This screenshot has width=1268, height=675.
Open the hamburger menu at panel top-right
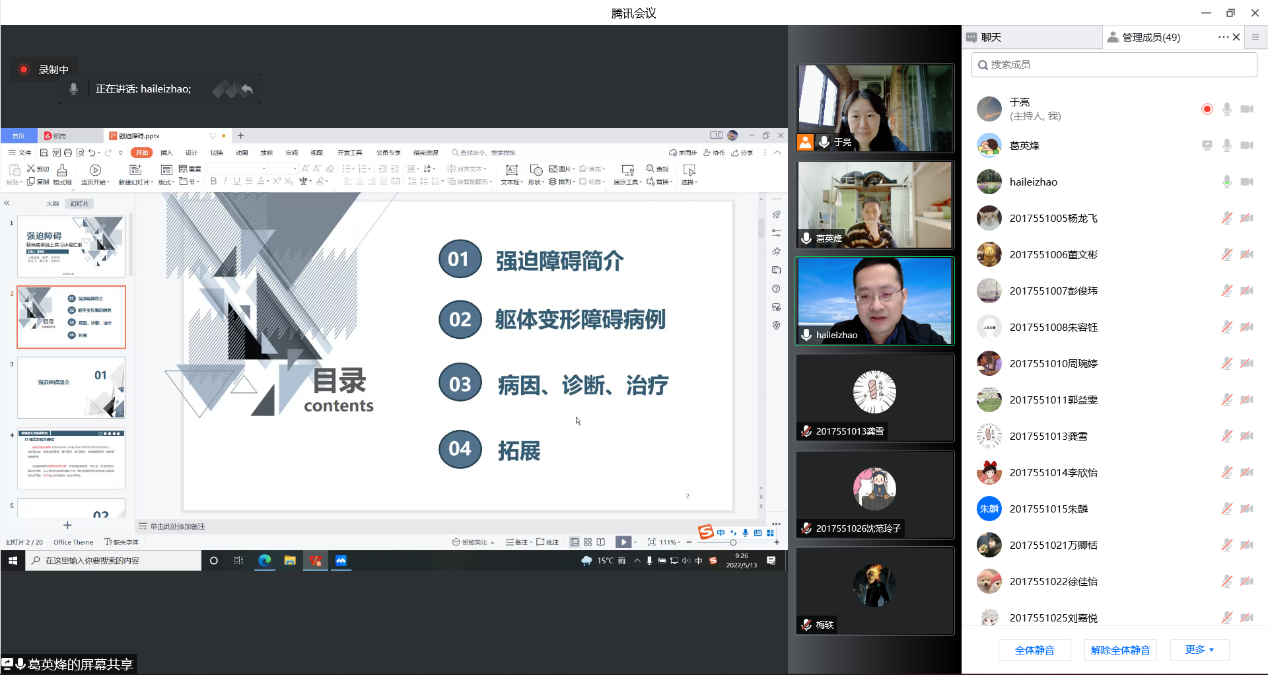click(1256, 37)
